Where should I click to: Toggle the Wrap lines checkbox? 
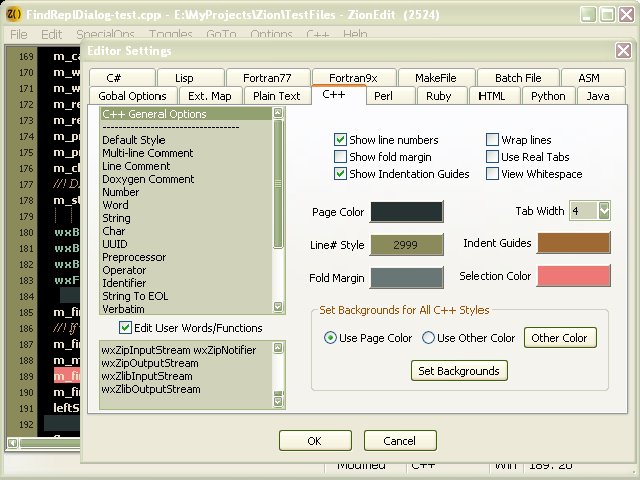(x=492, y=140)
